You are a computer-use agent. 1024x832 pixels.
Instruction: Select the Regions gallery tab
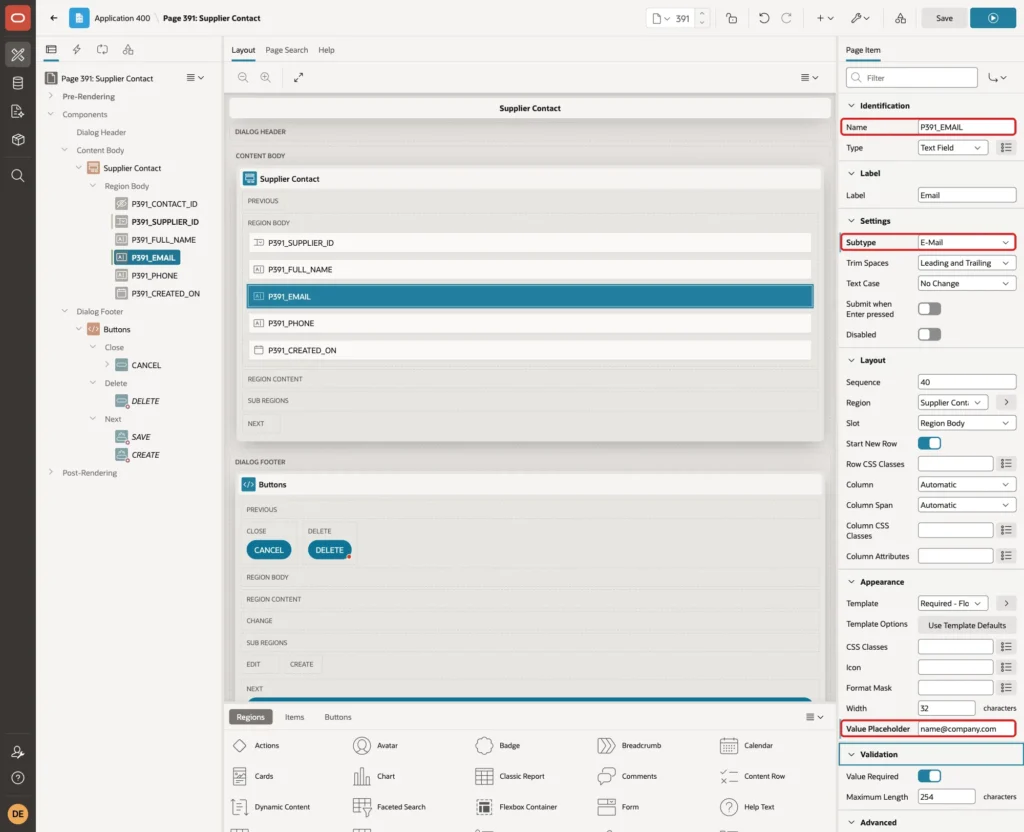point(251,717)
